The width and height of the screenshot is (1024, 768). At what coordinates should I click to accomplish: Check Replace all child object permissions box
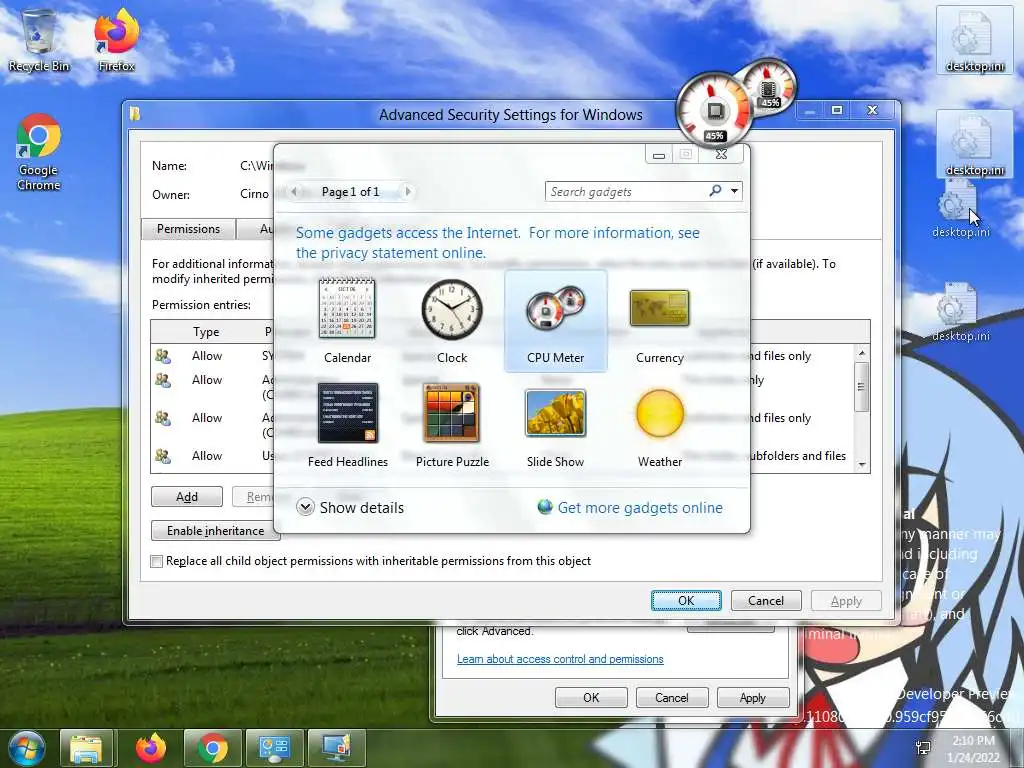coord(157,561)
